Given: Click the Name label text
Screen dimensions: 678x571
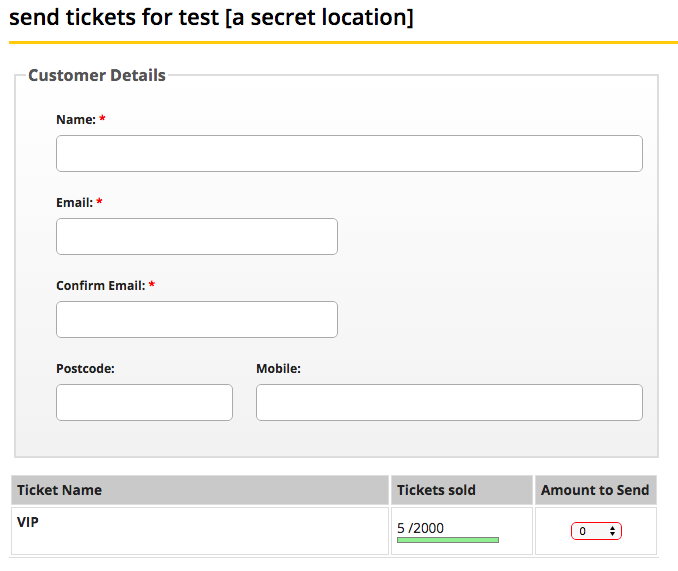Looking at the screenshot, I should pyautogui.click(x=76, y=120).
